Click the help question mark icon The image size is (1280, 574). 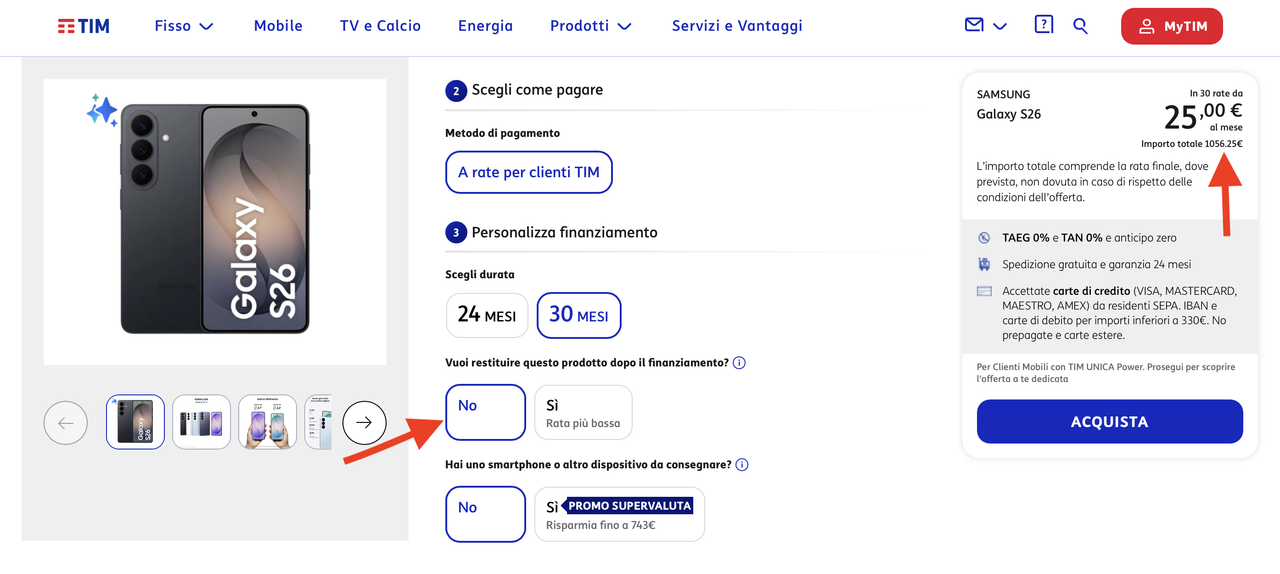[x=1044, y=25]
